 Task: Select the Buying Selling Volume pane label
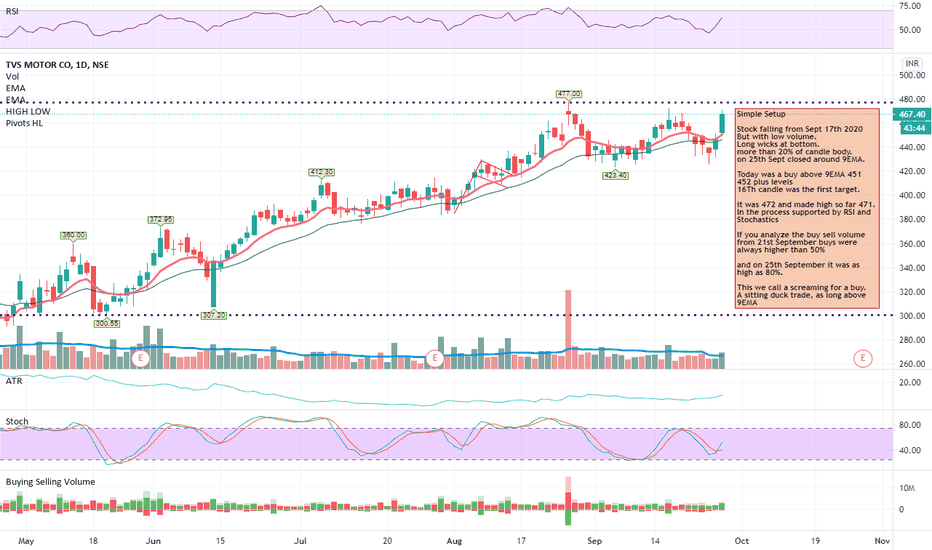point(51,482)
